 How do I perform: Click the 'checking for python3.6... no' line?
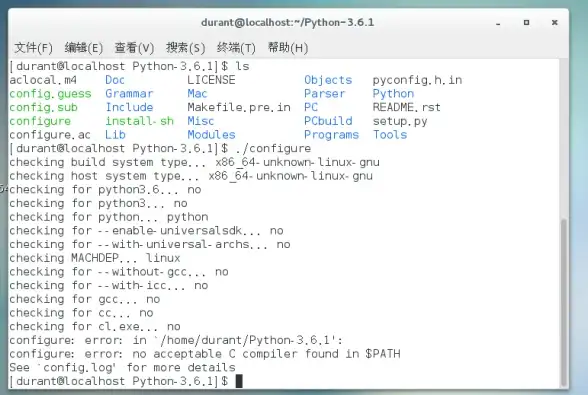coord(105,190)
